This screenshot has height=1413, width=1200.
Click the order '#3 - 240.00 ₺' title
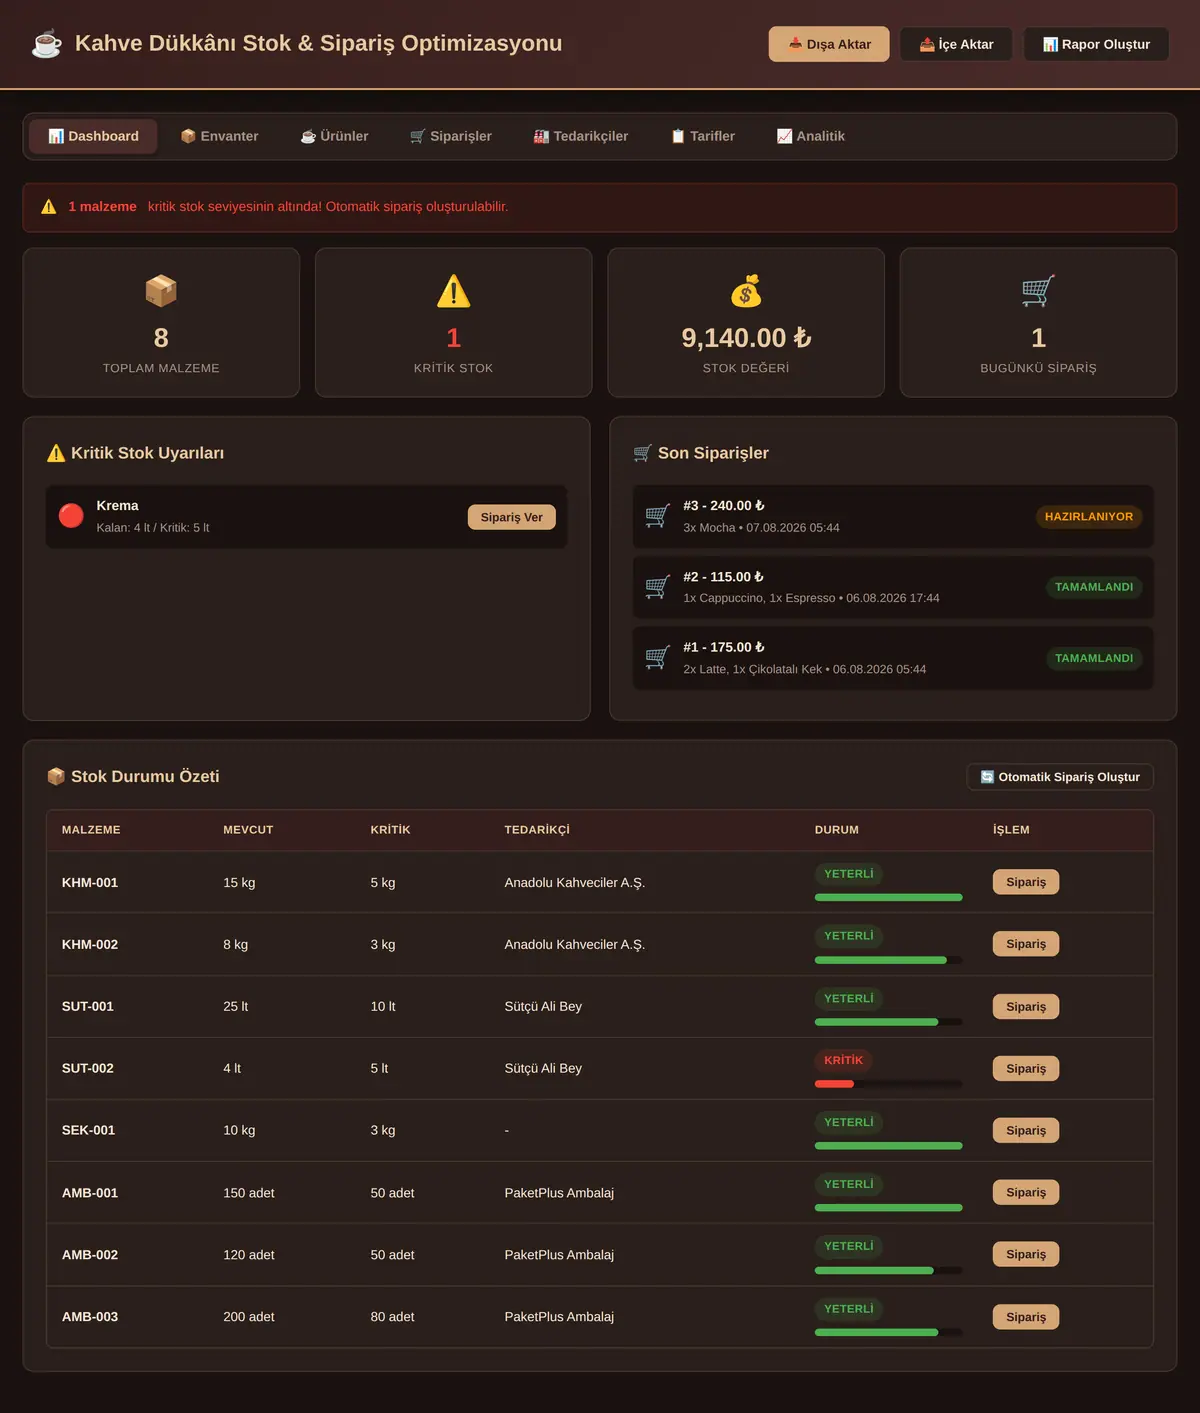(x=724, y=506)
